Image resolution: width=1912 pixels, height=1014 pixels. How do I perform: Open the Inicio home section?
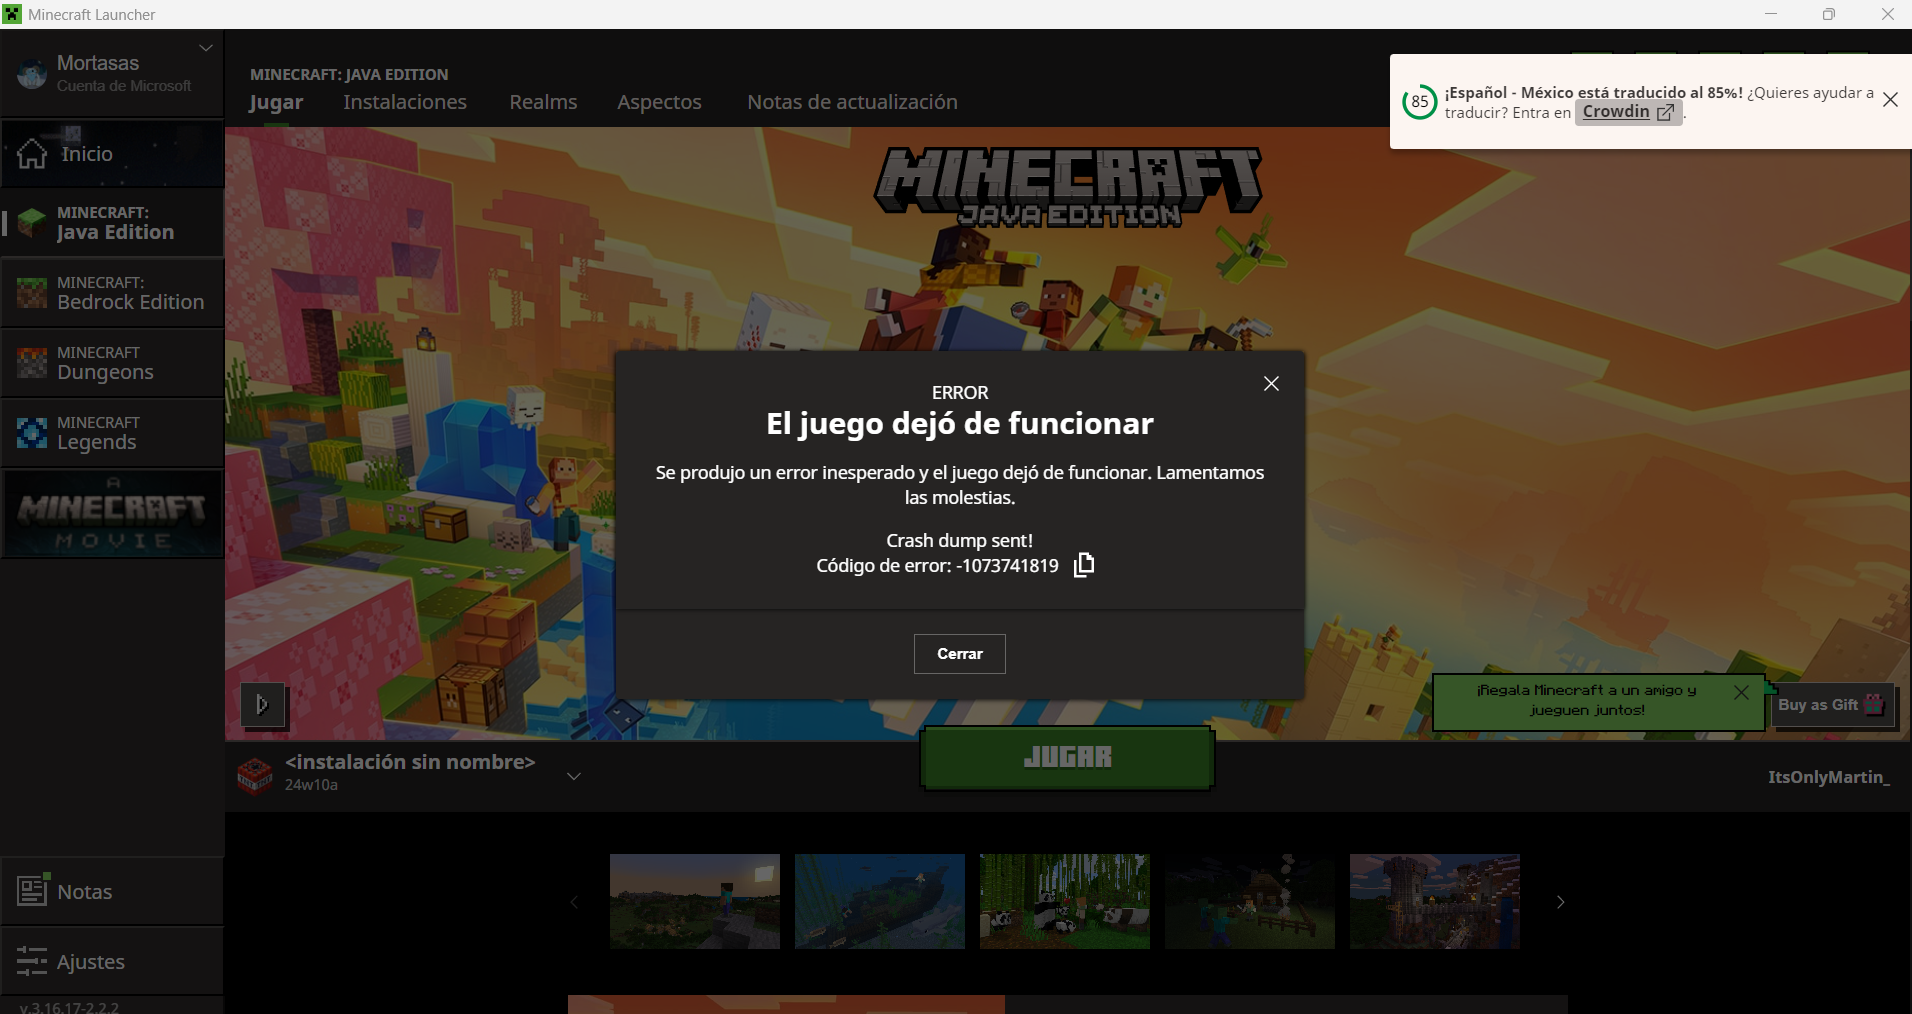112,154
